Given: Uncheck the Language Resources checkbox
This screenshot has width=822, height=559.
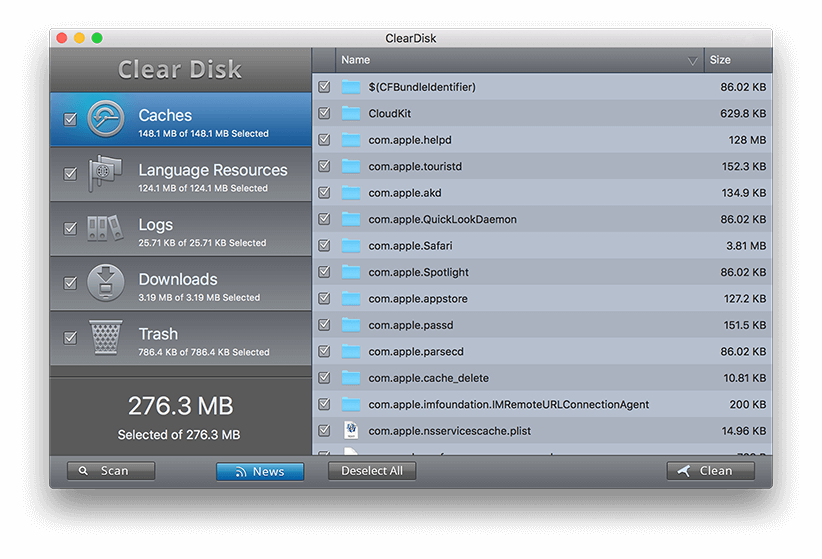Looking at the screenshot, I should pyautogui.click(x=70, y=174).
